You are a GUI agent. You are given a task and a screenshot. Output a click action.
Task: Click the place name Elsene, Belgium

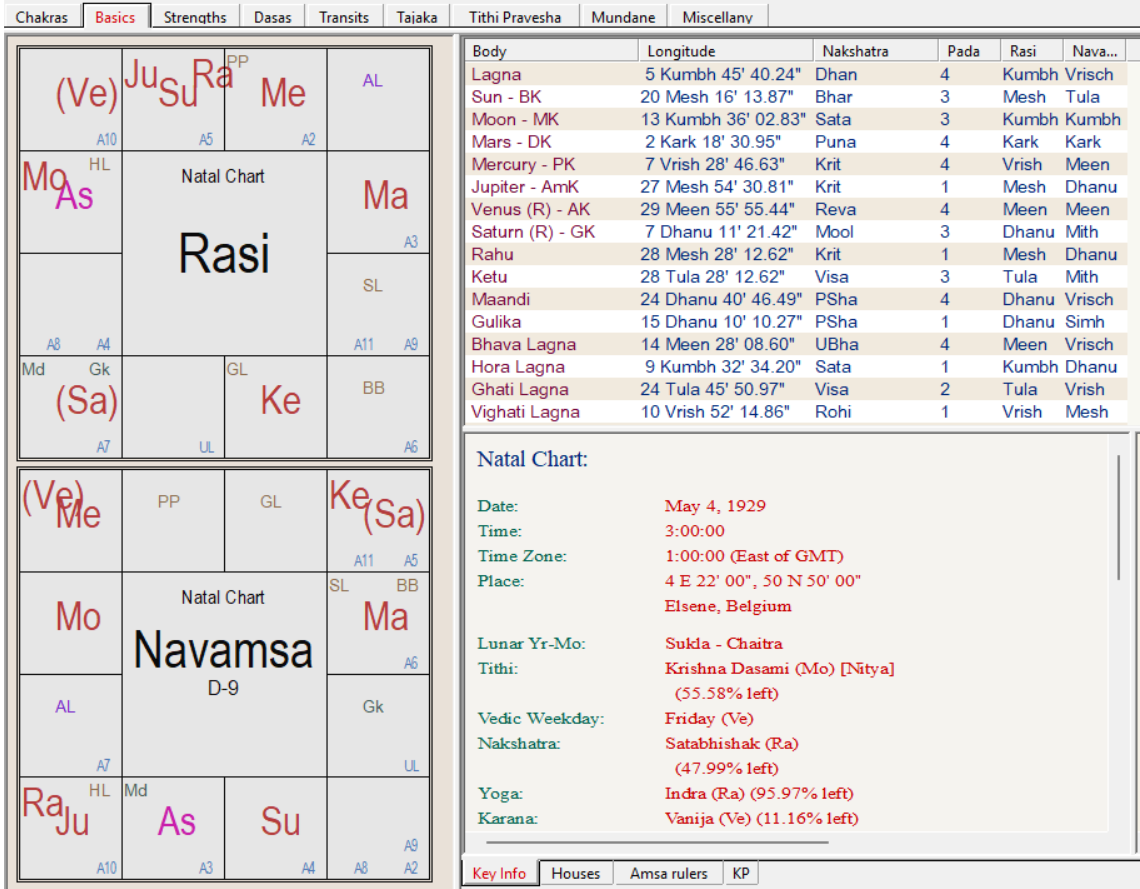tap(728, 606)
